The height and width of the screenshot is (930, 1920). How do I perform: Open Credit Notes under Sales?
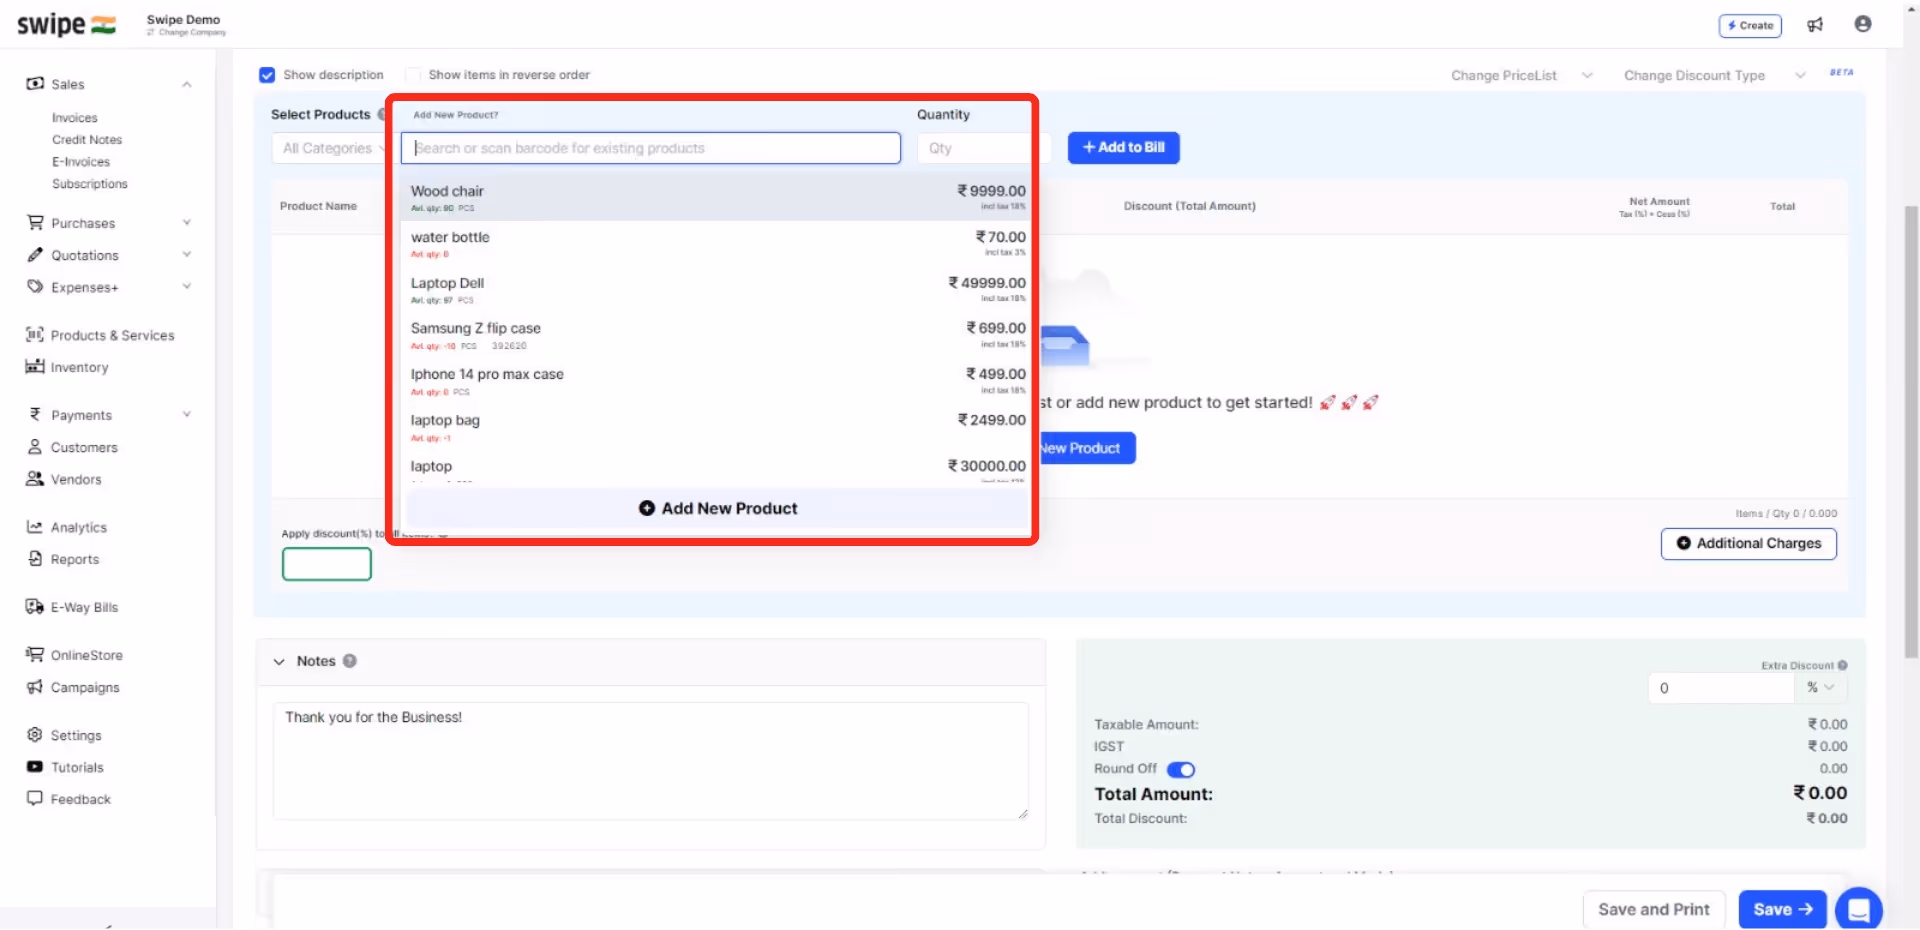pos(87,140)
